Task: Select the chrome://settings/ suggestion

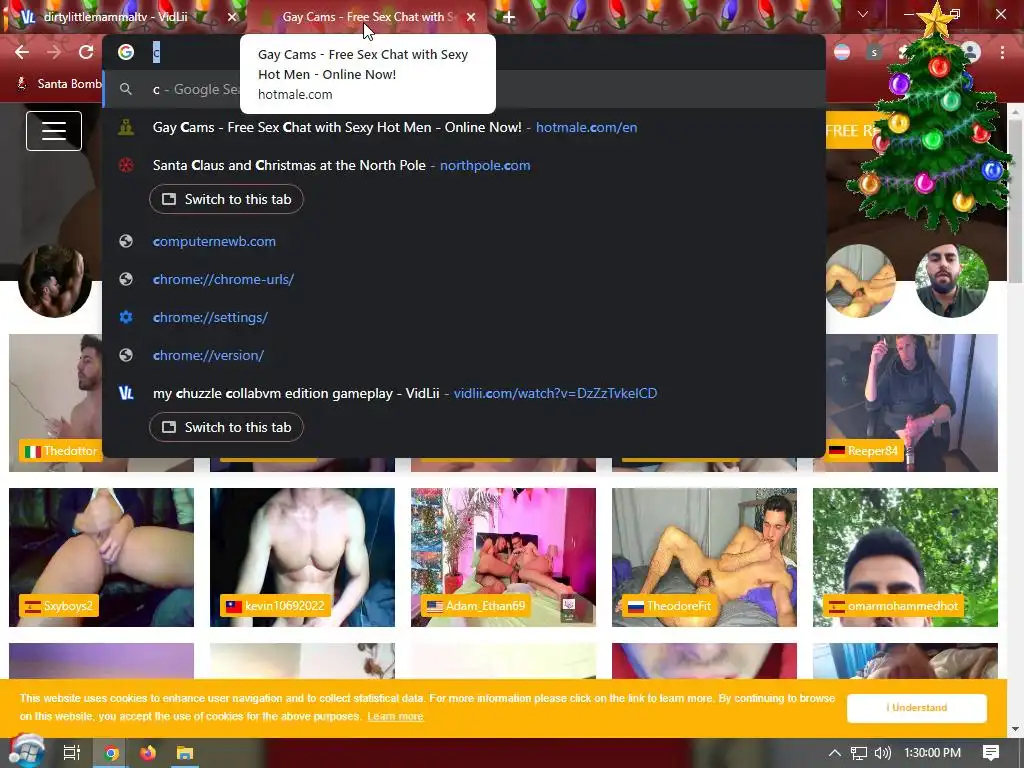Action: [x=464, y=317]
